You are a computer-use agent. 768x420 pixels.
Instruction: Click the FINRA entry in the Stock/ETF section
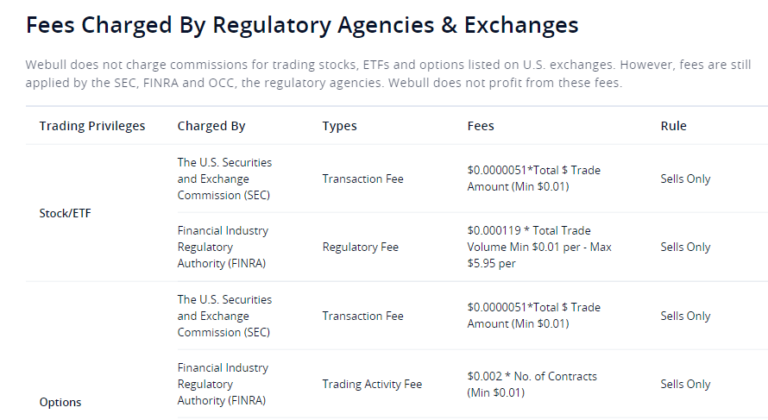(x=221, y=247)
